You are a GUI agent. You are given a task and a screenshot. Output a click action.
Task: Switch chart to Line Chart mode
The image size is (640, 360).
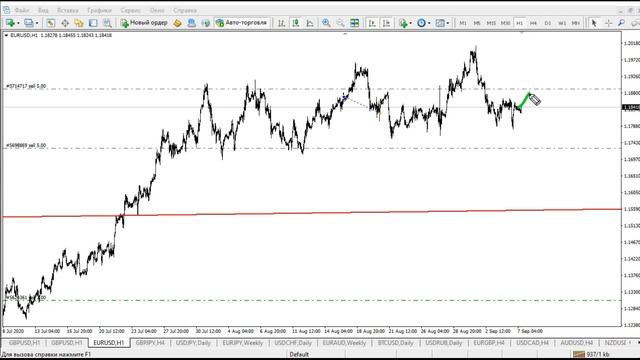(310, 23)
